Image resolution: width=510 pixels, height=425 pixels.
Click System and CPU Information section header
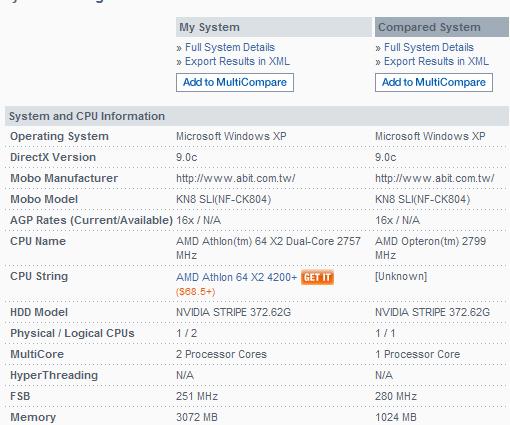pyautogui.click(x=257, y=116)
